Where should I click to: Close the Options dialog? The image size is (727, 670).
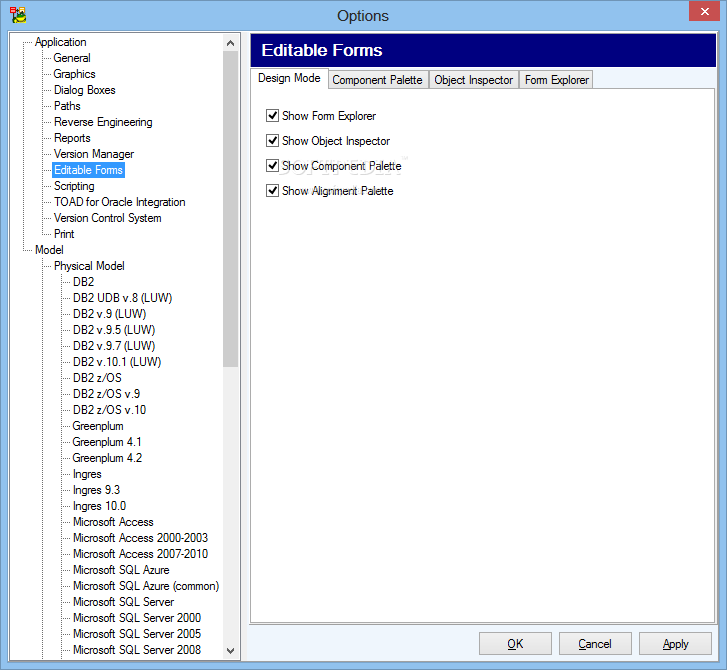coord(704,12)
